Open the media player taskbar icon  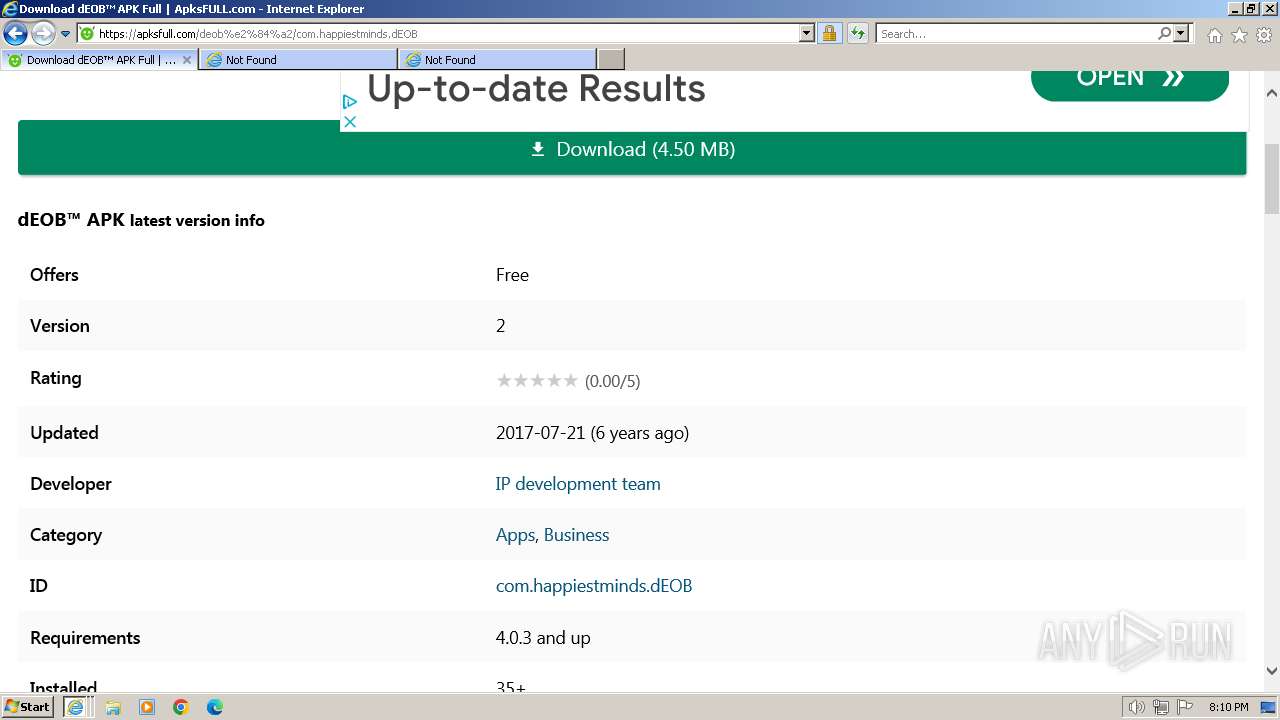[147, 707]
